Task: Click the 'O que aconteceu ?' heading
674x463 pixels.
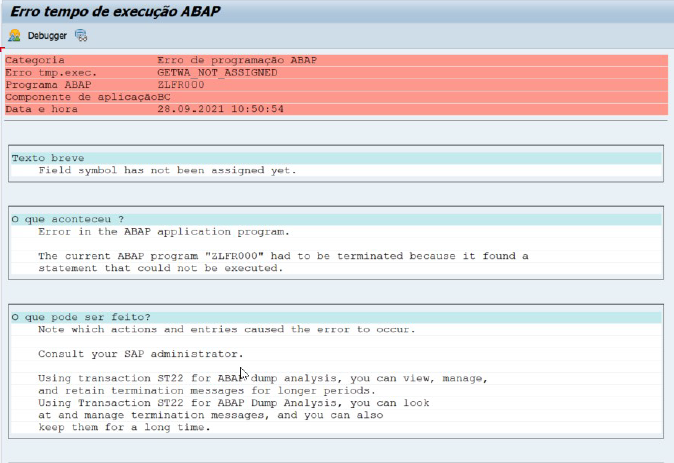Action: [x=67, y=219]
